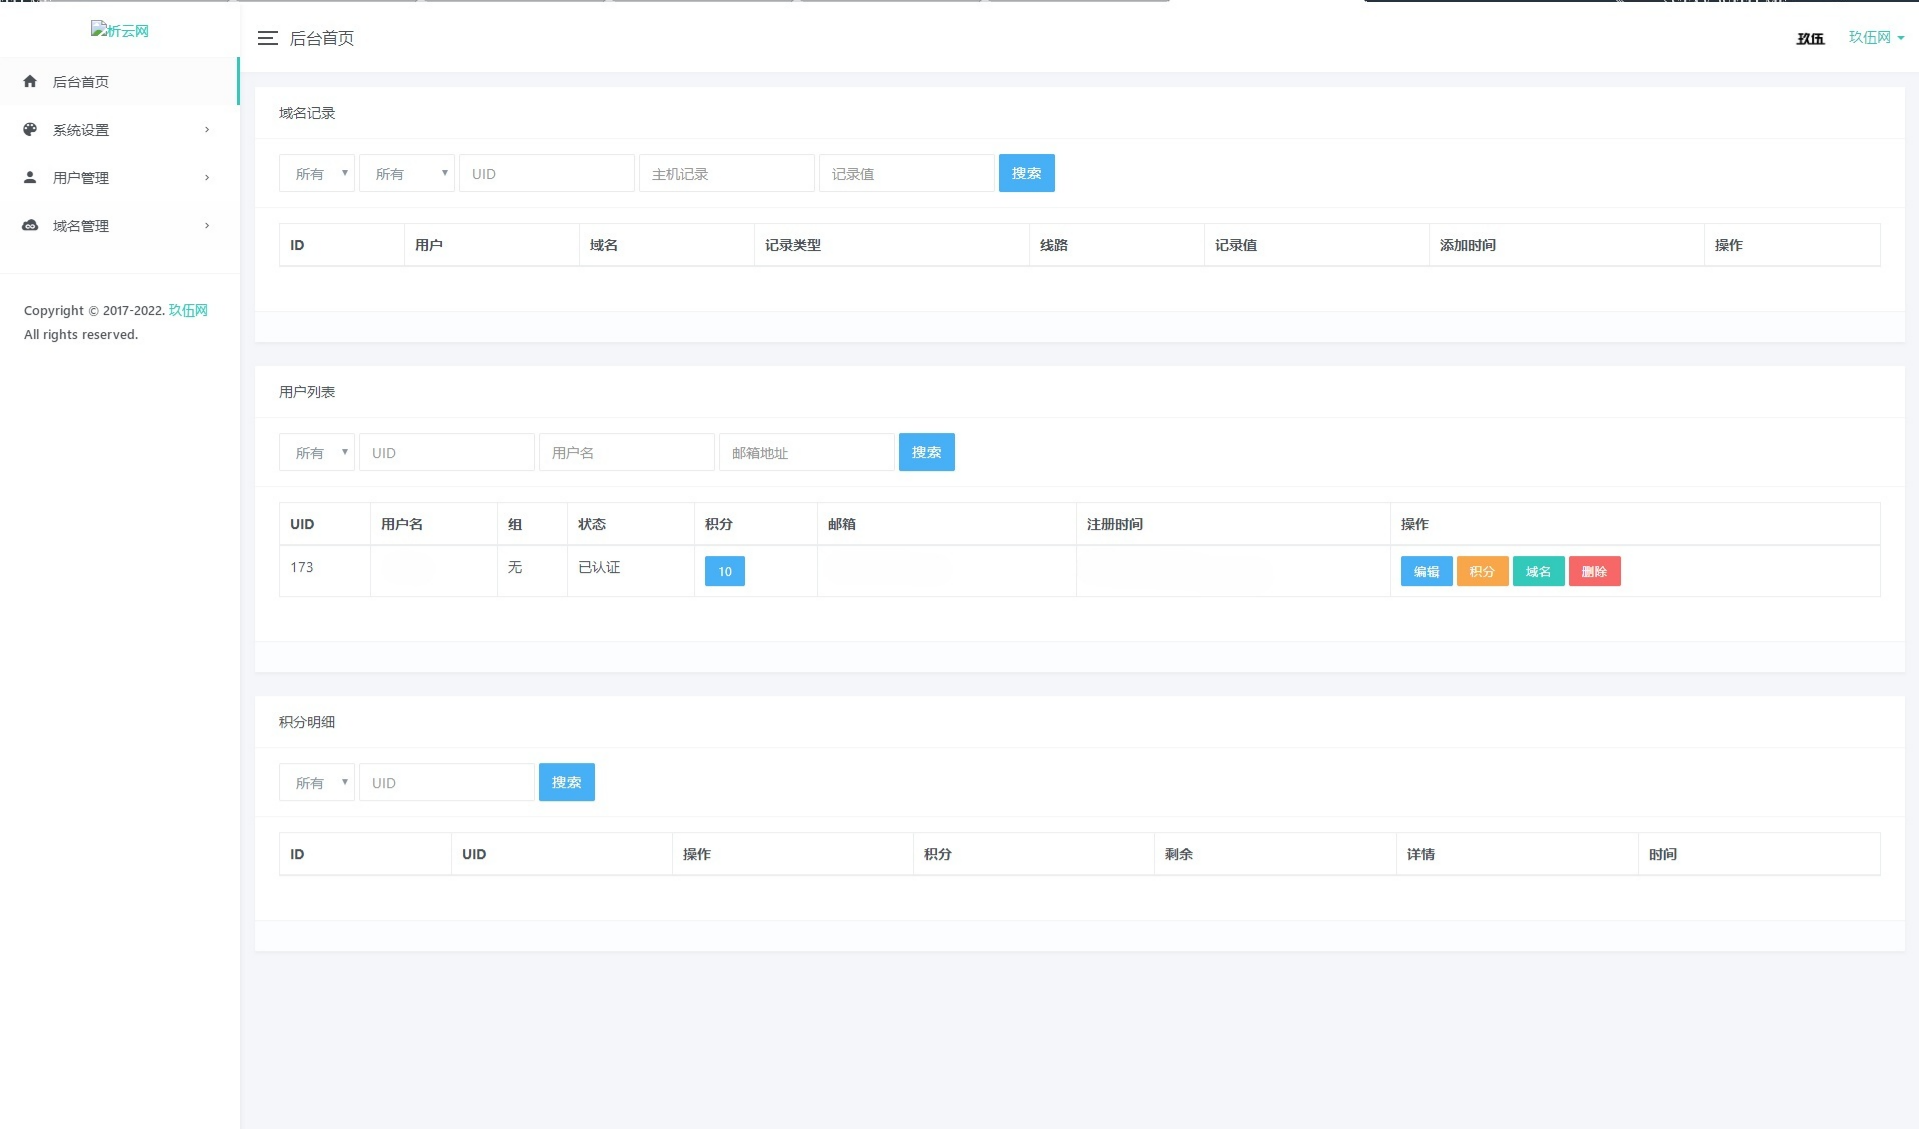Viewport: 1919px width, 1129px height.
Task: Click the 玖伍 text near top right
Action: (1809, 38)
